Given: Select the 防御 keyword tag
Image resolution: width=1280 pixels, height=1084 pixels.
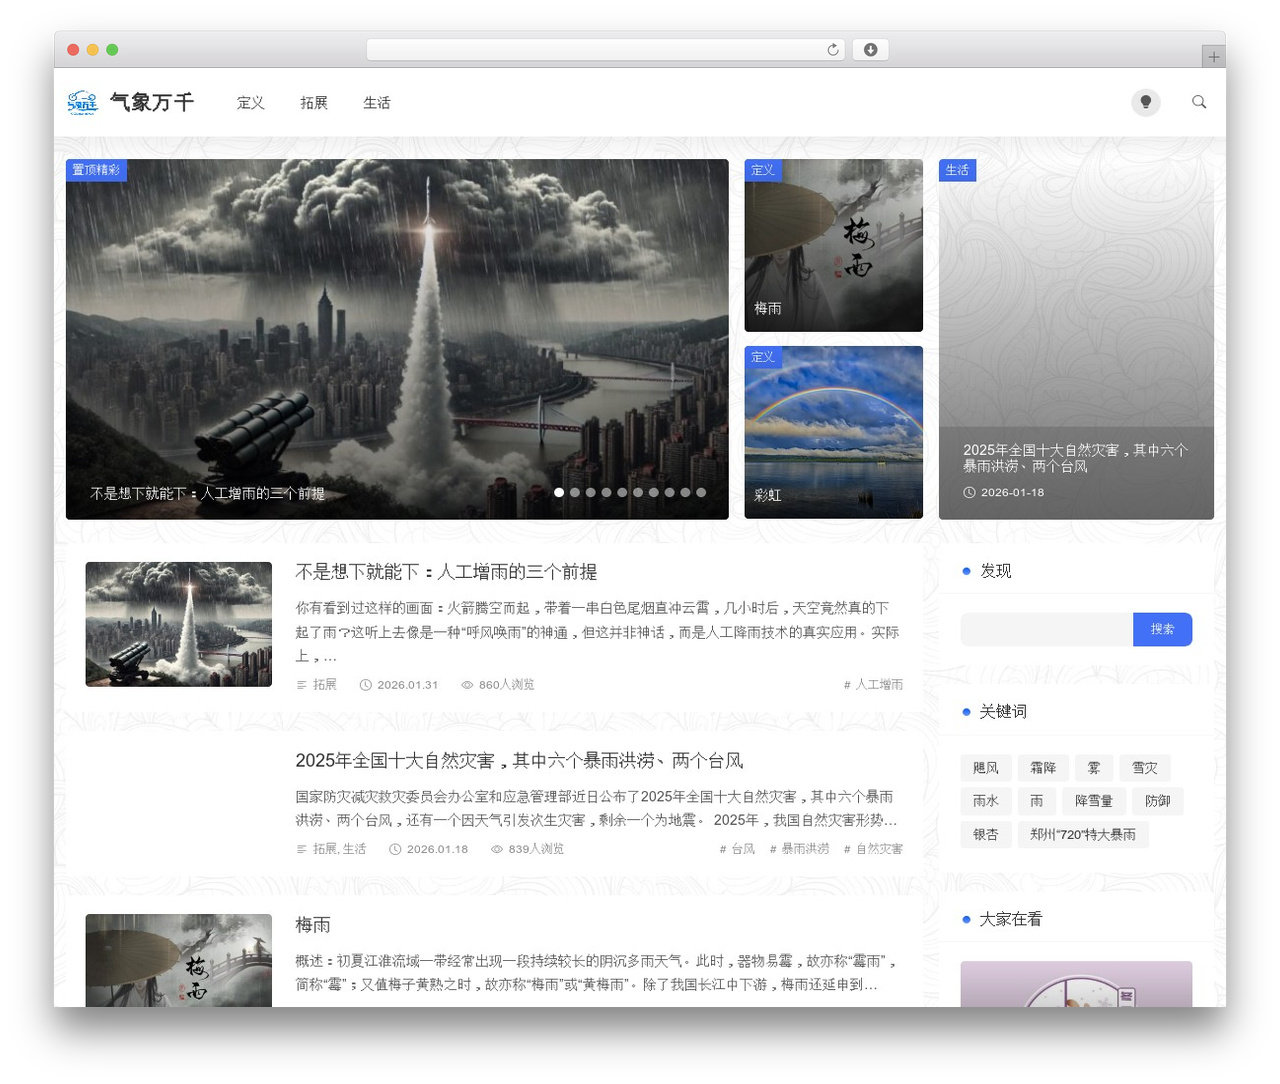Looking at the screenshot, I should tap(1158, 801).
